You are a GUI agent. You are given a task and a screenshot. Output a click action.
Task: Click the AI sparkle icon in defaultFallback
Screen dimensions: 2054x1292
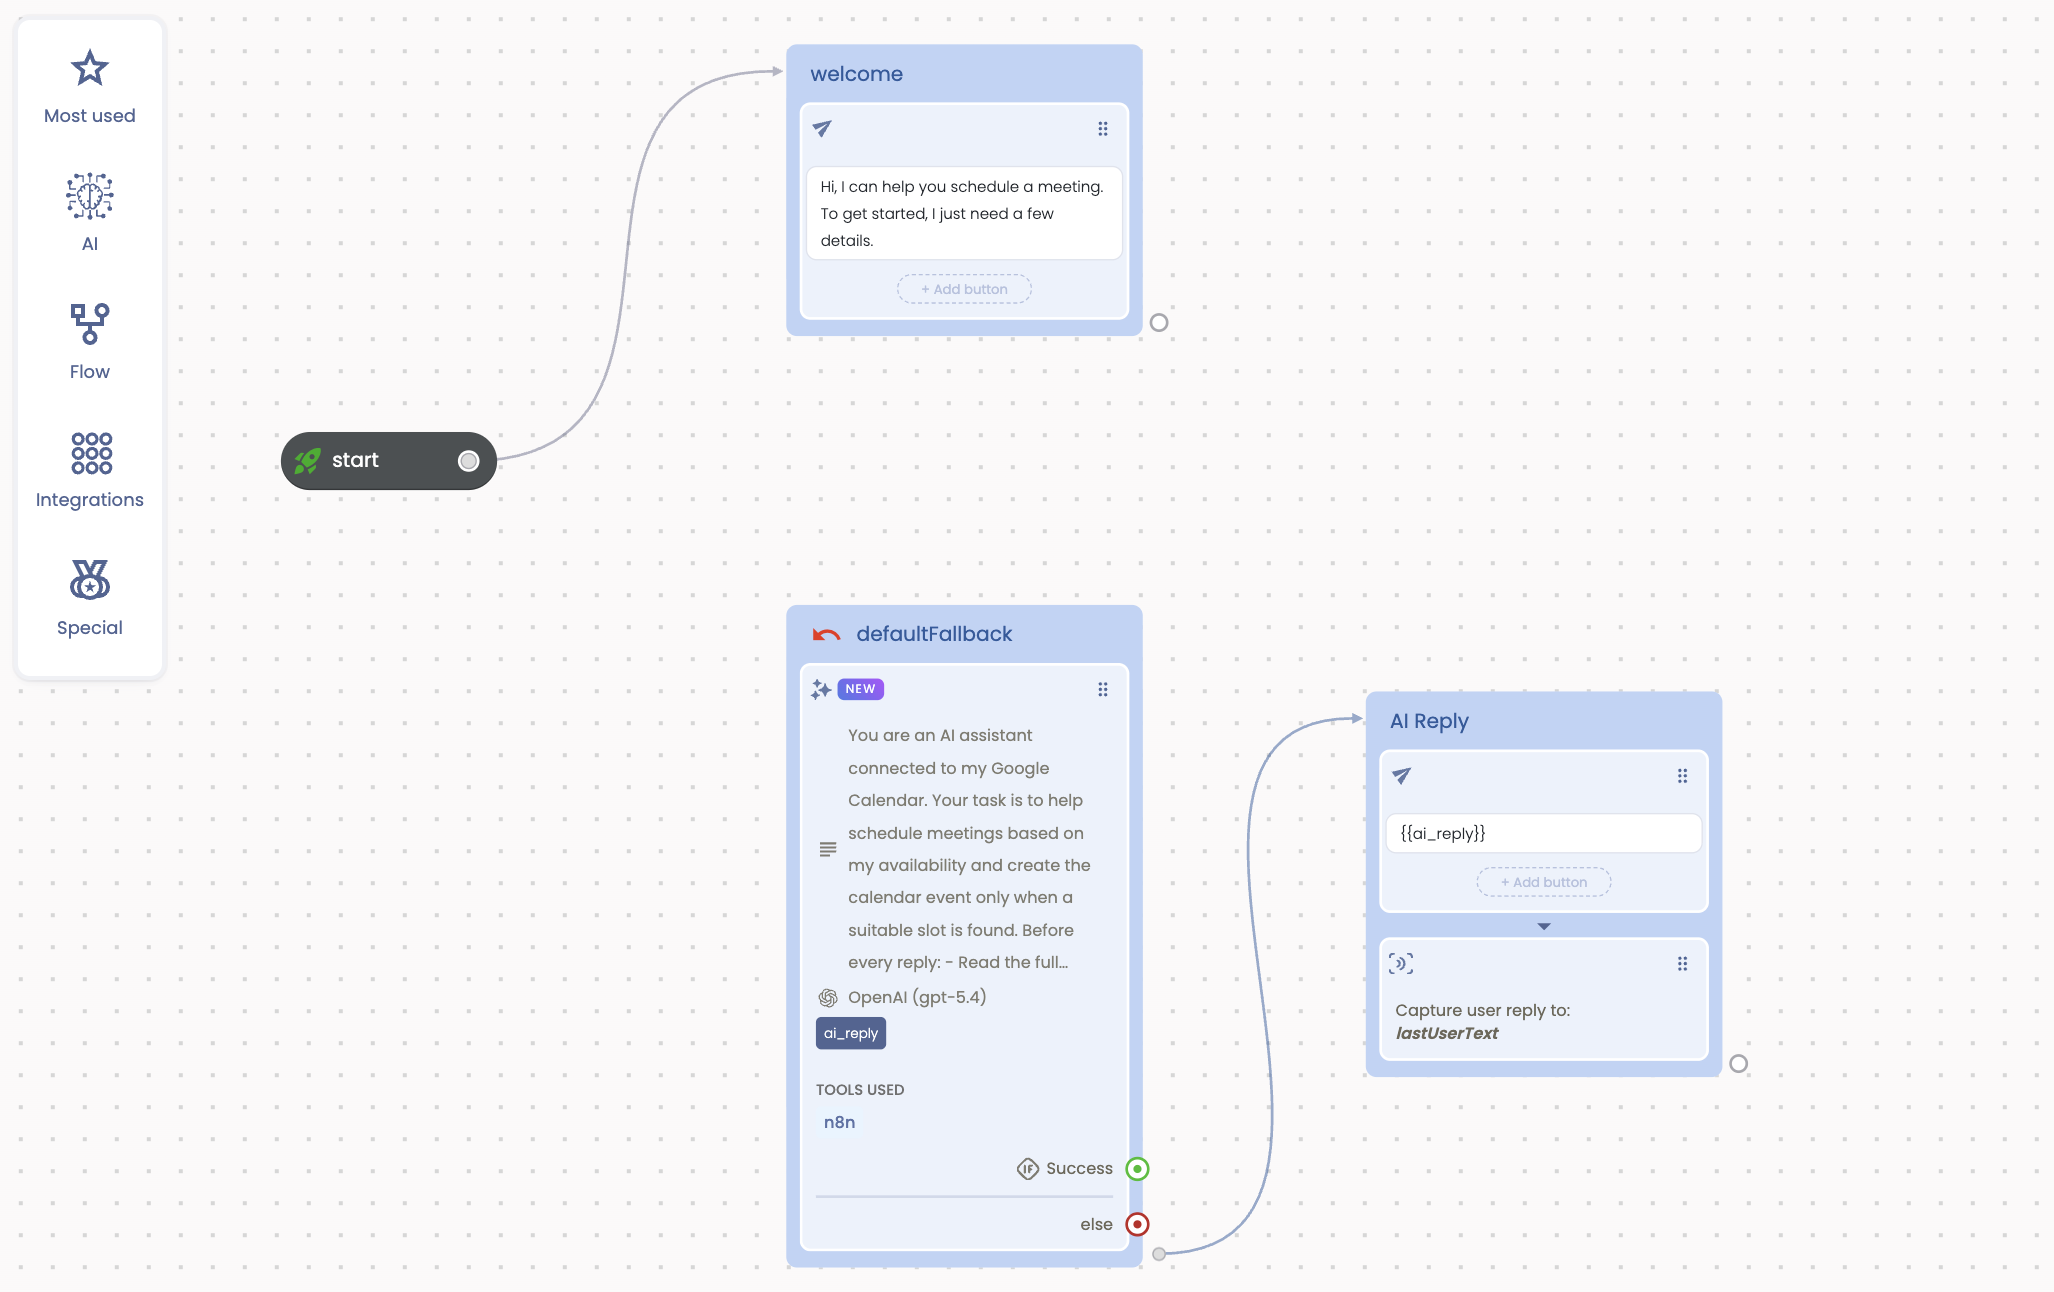(821, 689)
